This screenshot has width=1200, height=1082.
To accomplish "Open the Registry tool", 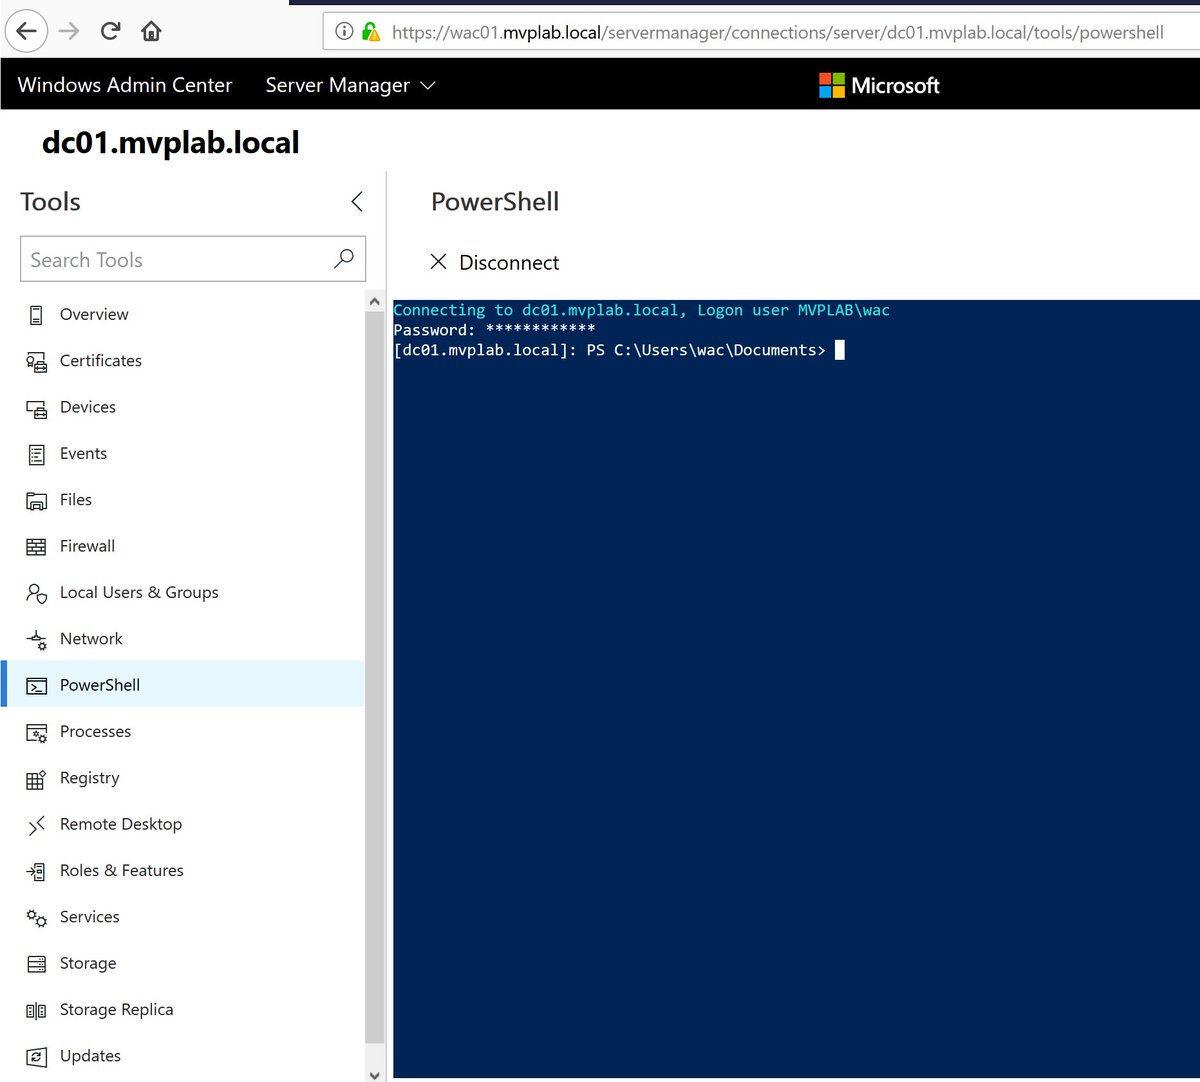I will coord(90,778).
